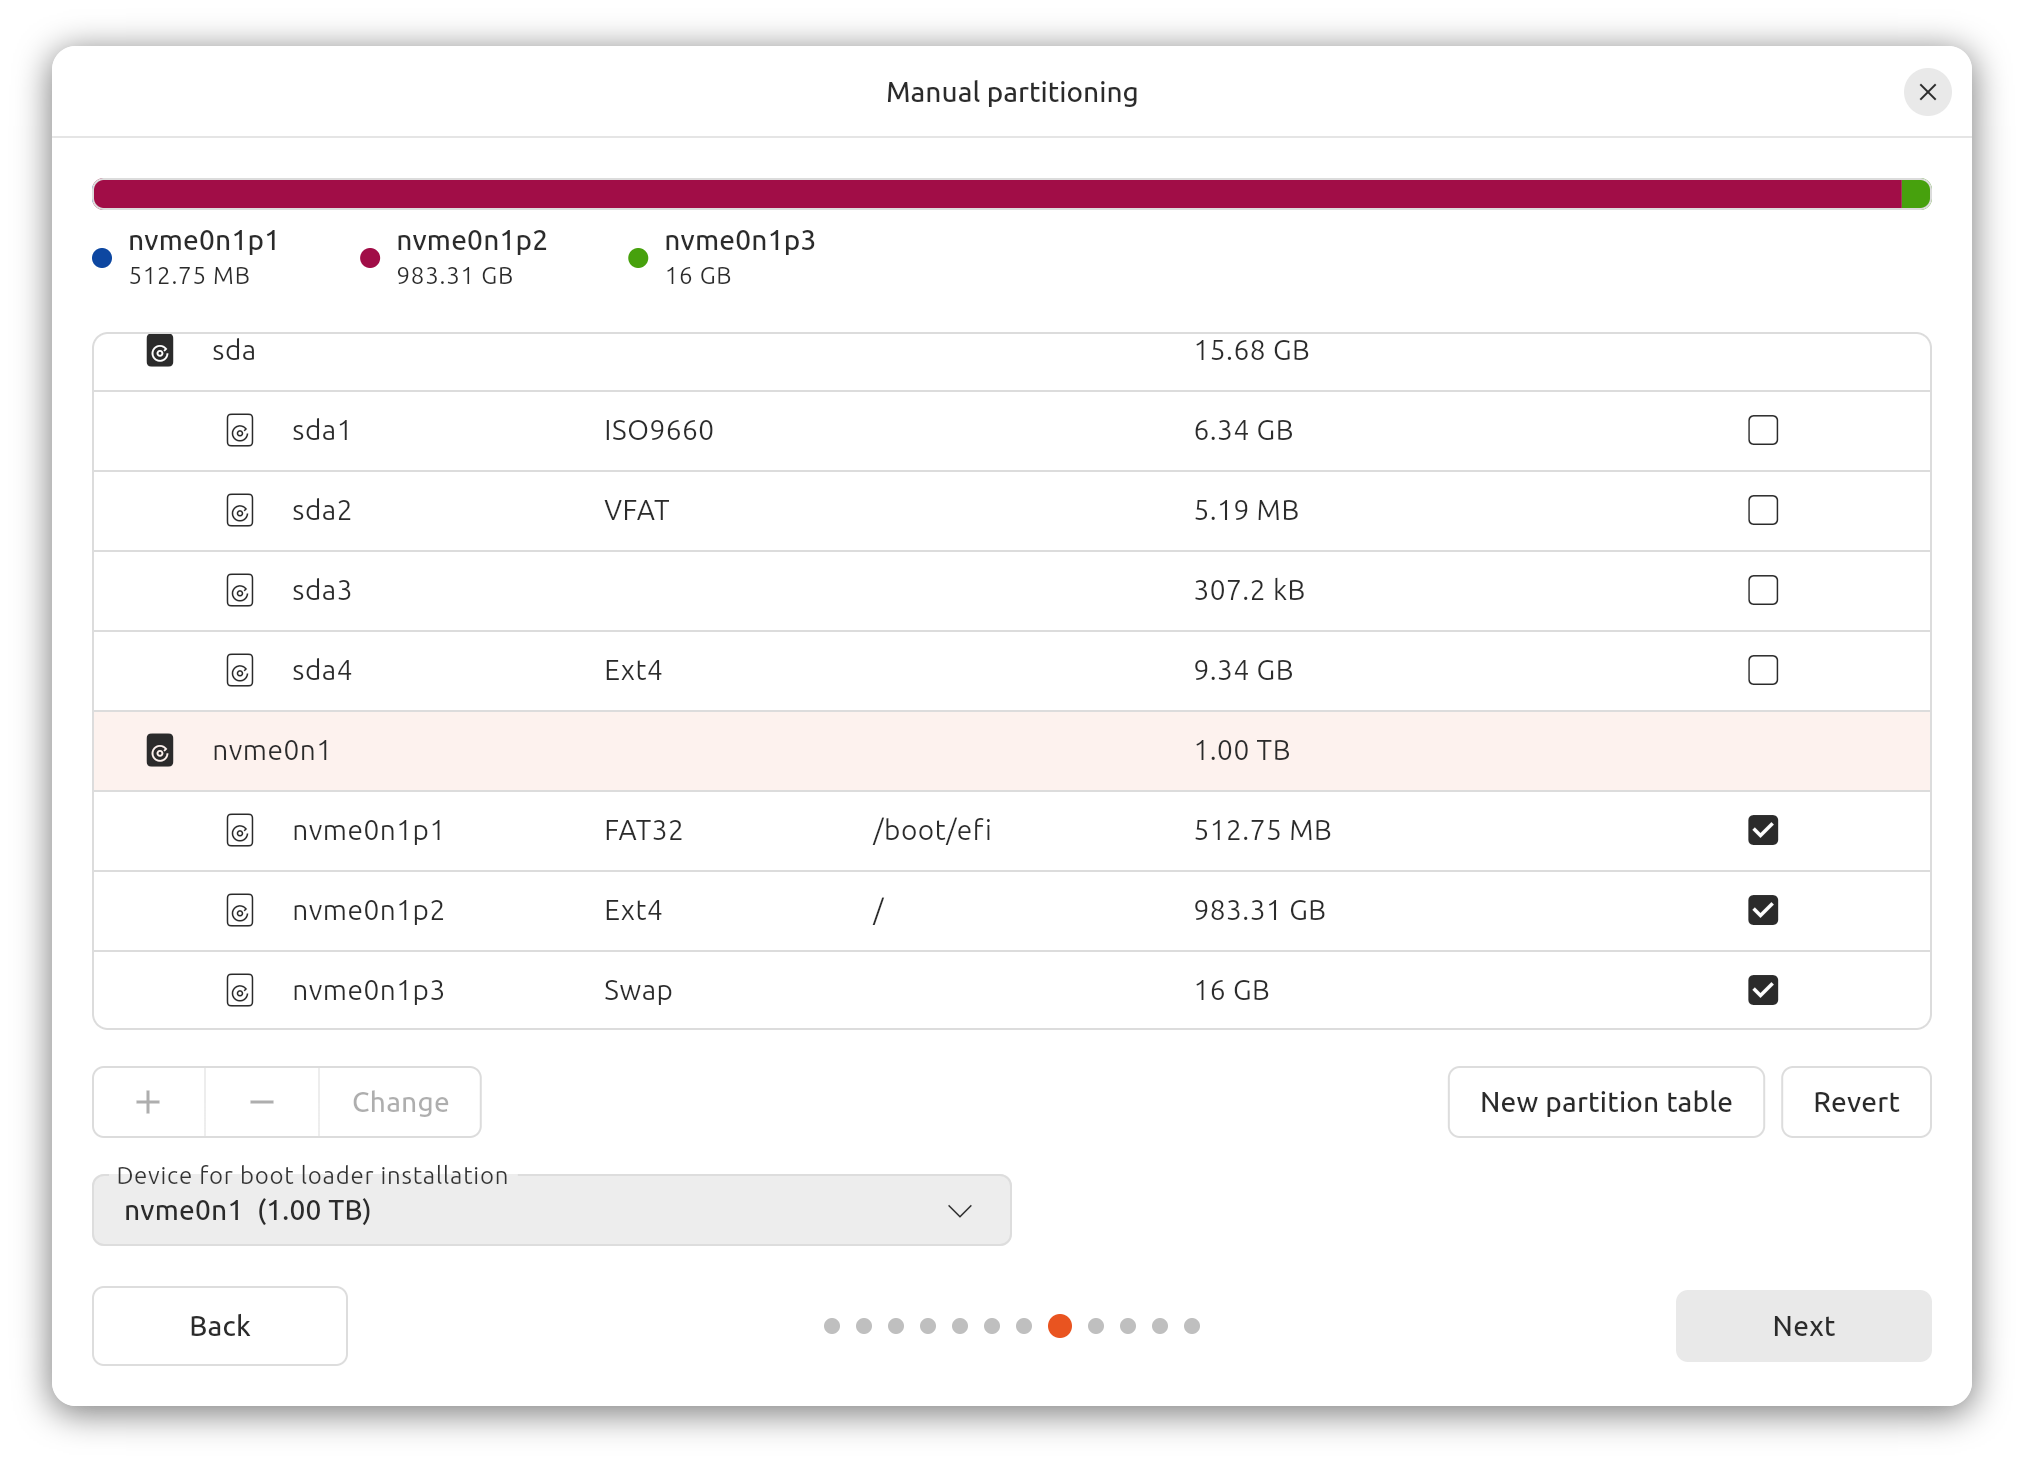Screen dimensions: 2024x1464
Task: Click the crimson nvme0n1p2 legend dot
Action: 370,258
